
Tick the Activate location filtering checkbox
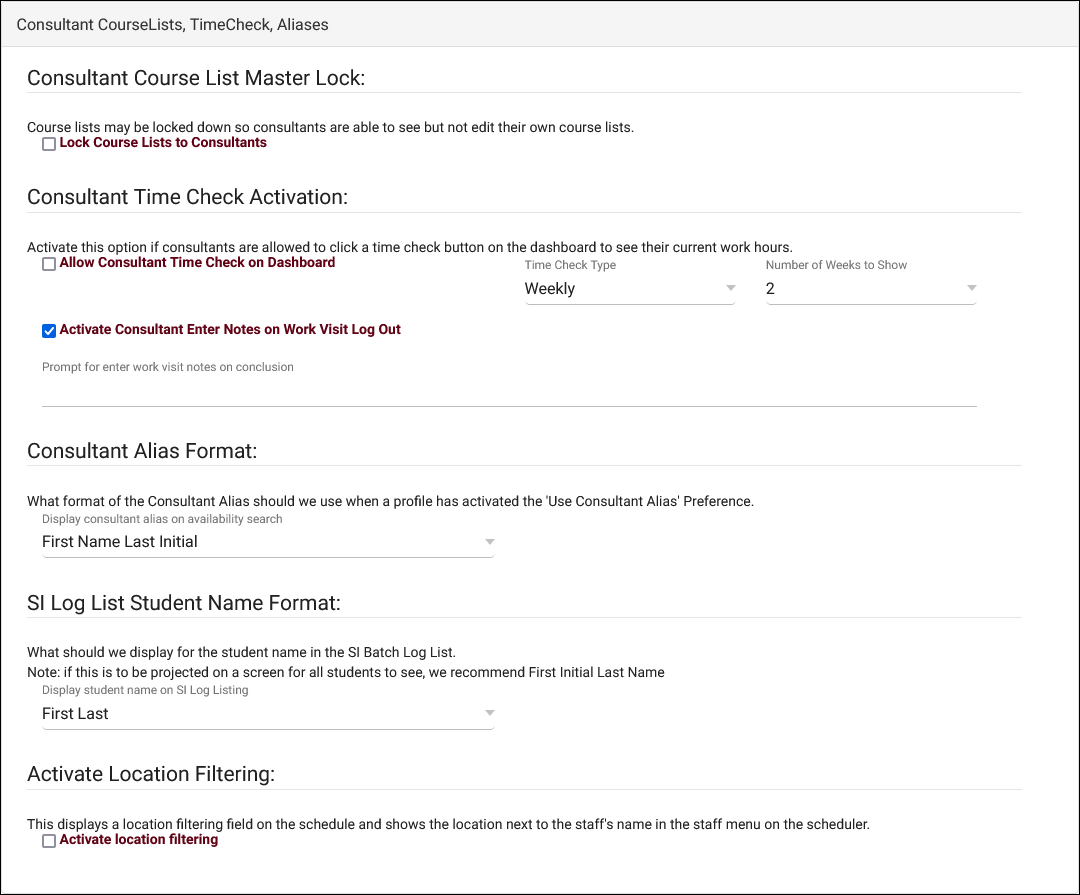(x=49, y=842)
